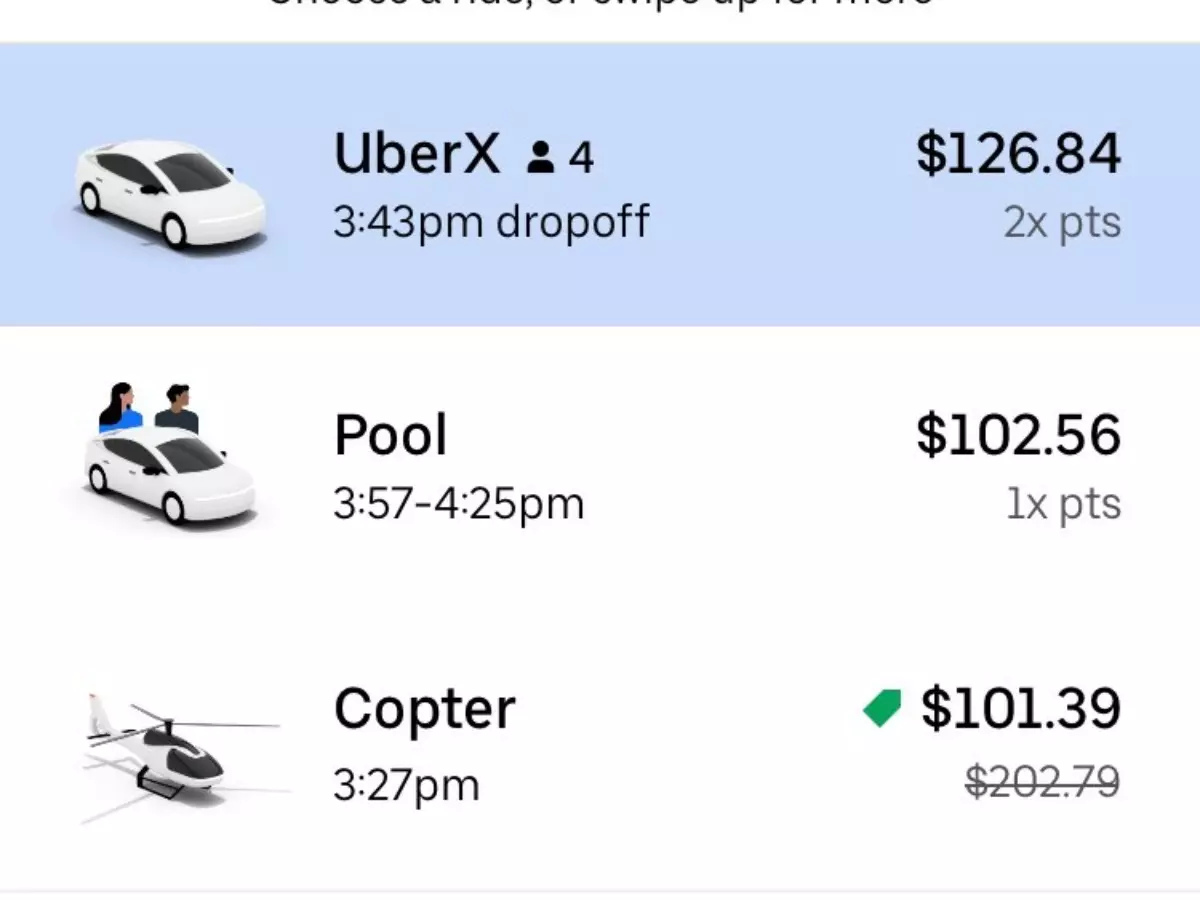Tap the $126.84 UberX price

click(x=1018, y=156)
